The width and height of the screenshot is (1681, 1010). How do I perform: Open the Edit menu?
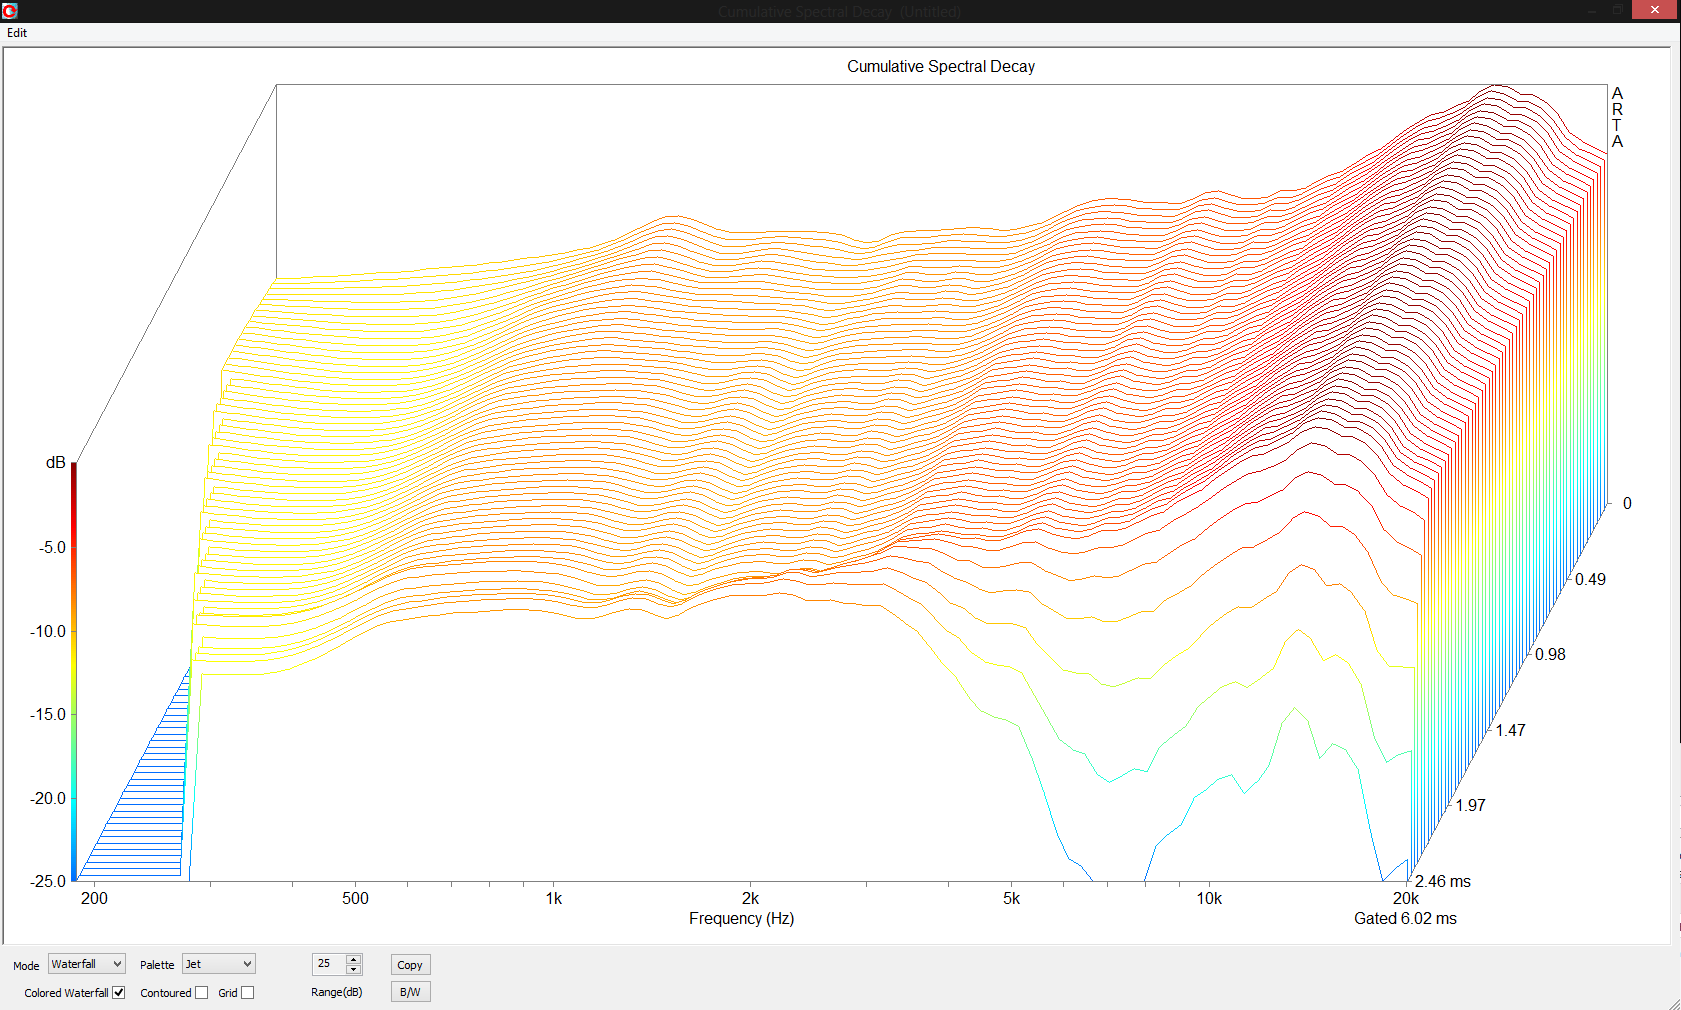17,33
